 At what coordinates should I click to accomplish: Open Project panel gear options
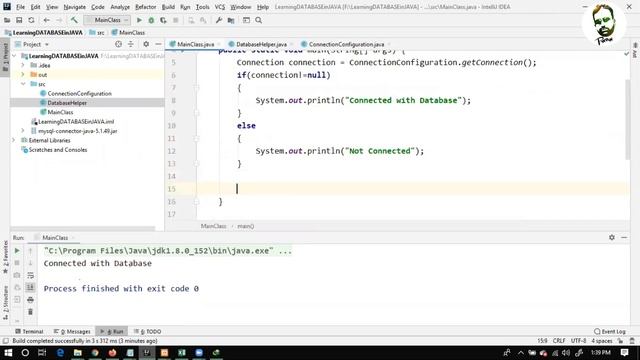click(x=146, y=44)
